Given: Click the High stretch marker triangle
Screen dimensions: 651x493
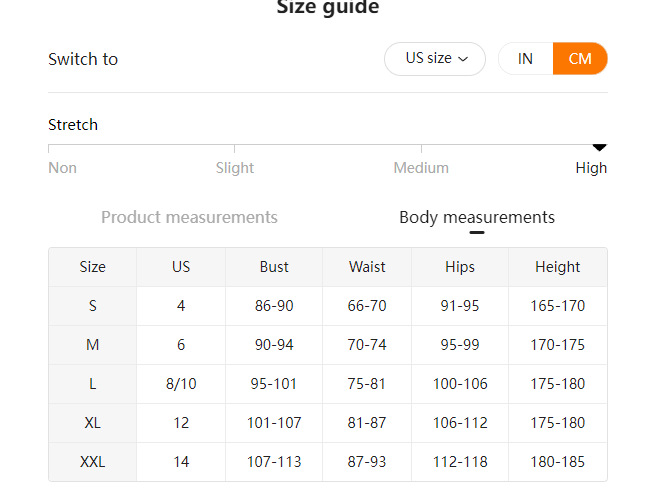Looking at the screenshot, I should click(x=600, y=147).
